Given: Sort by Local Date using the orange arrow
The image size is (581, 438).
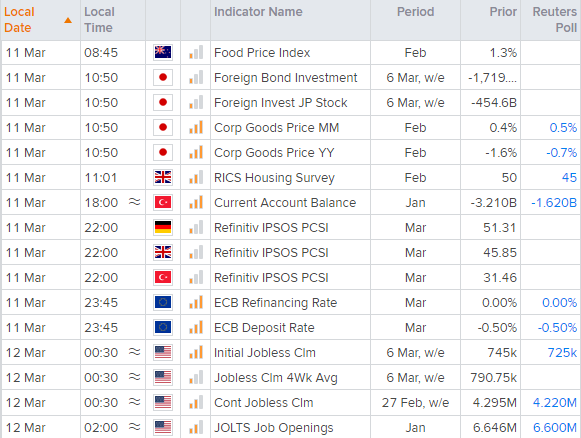Looking at the screenshot, I should click(x=67, y=20).
